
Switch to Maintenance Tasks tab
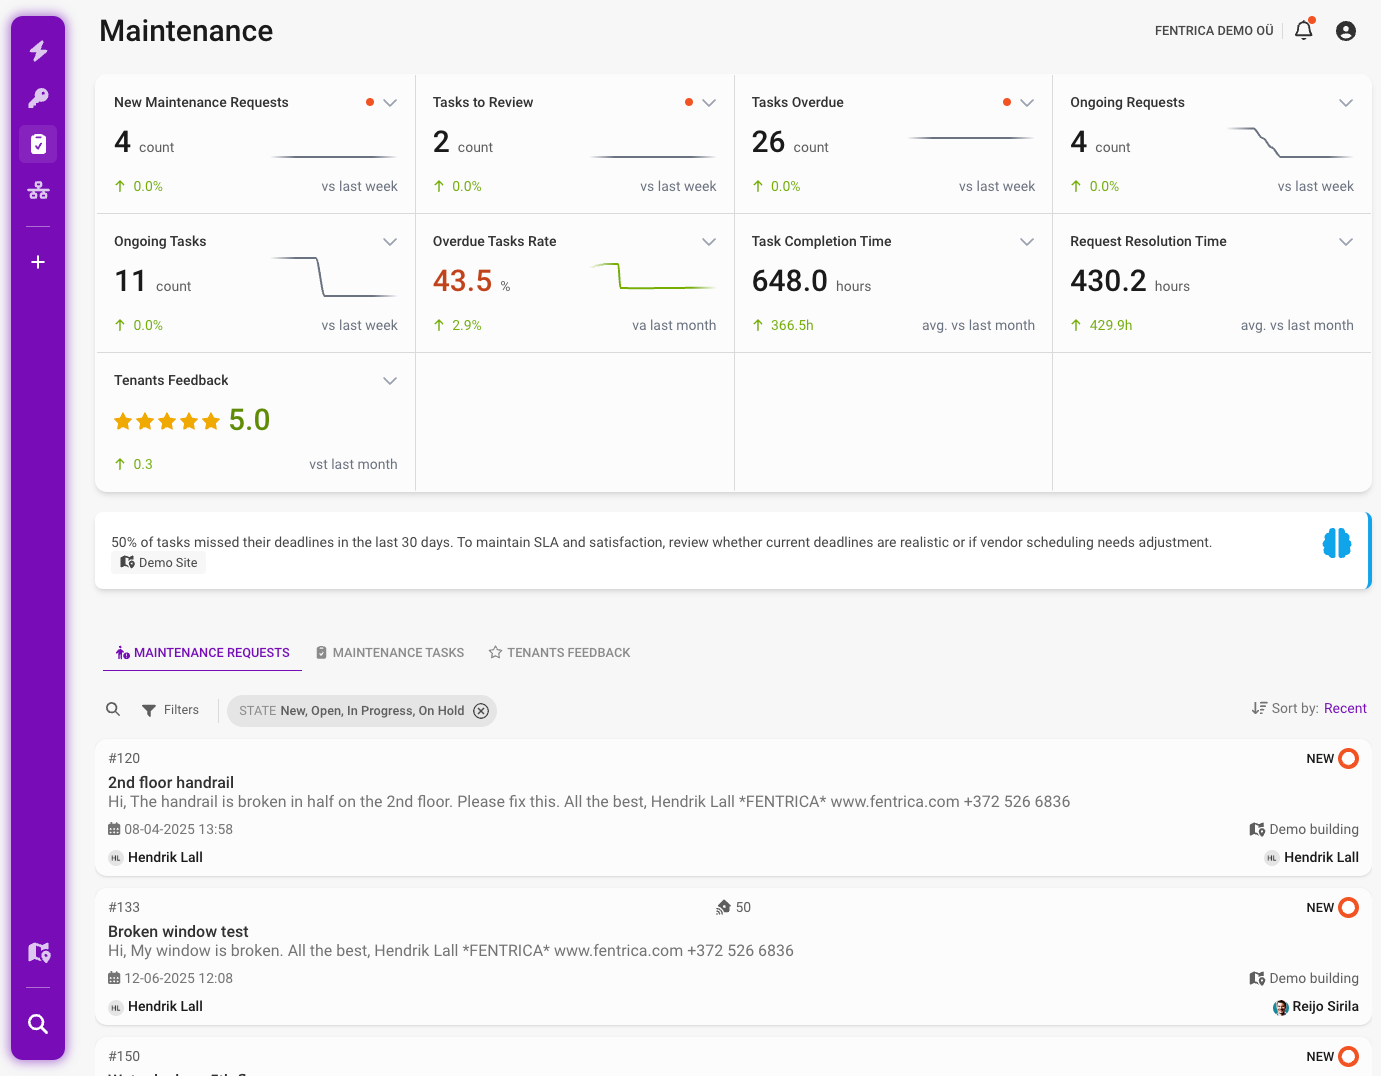click(x=389, y=653)
